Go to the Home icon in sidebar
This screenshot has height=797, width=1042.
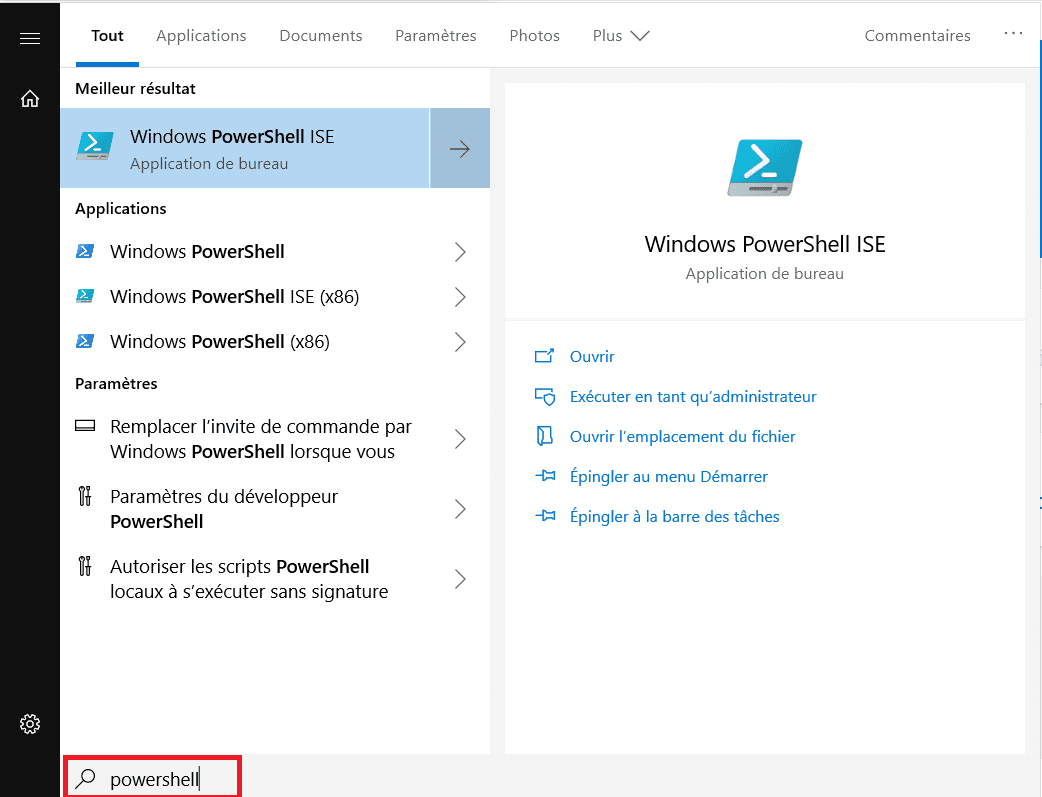(x=30, y=98)
